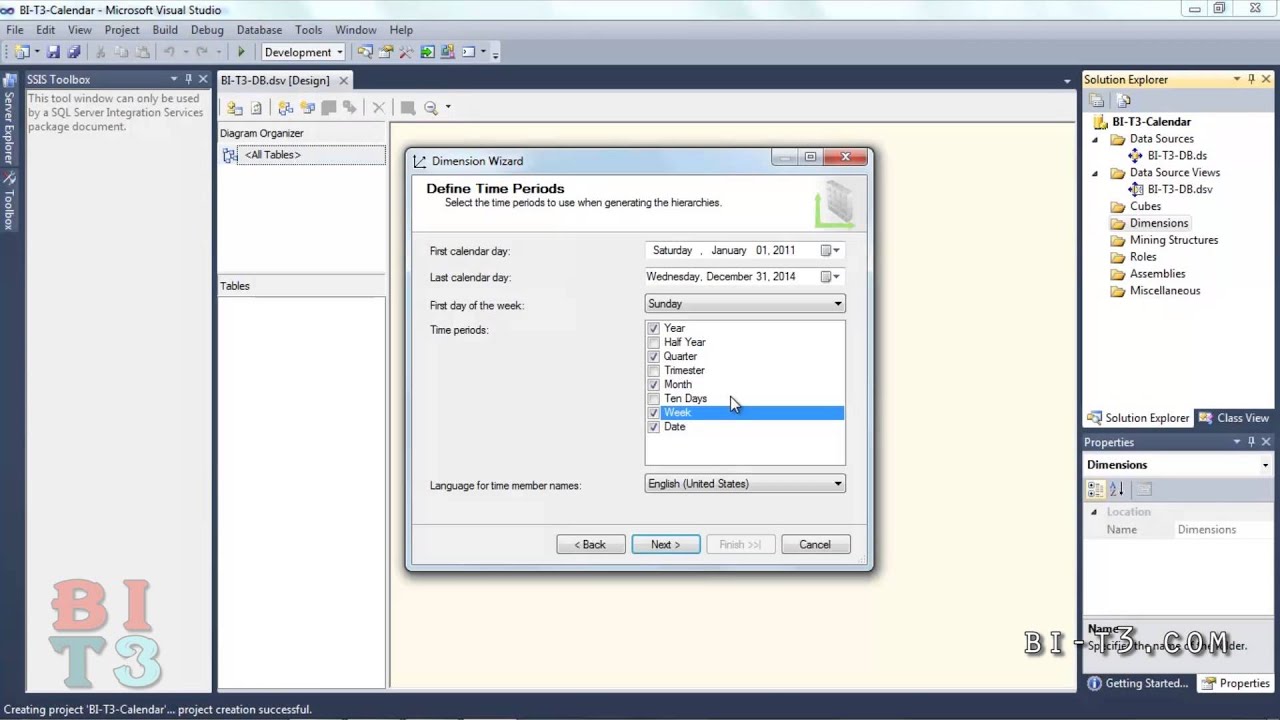Viewport: 1280px width, 720px height.
Task: Select the Mining Structures folder
Action: 1173,240
